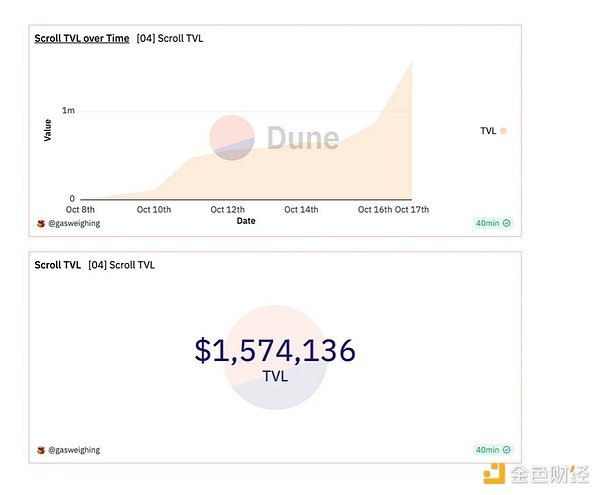Screen dimensions: 600x495
Task: Click the 40min refresh badge in top panel
Action: pyautogui.click(x=488, y=223)
